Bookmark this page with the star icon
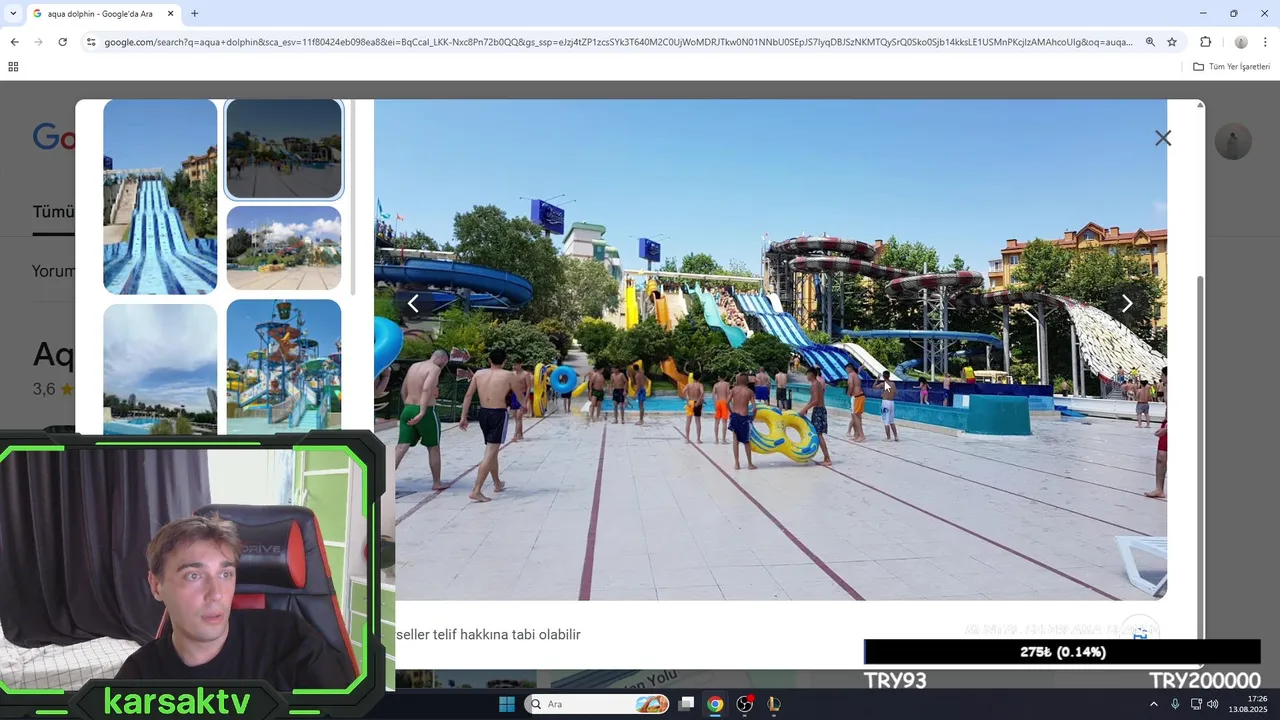Viewport: 1280px width, 720px height. (x=1172, y=42)
